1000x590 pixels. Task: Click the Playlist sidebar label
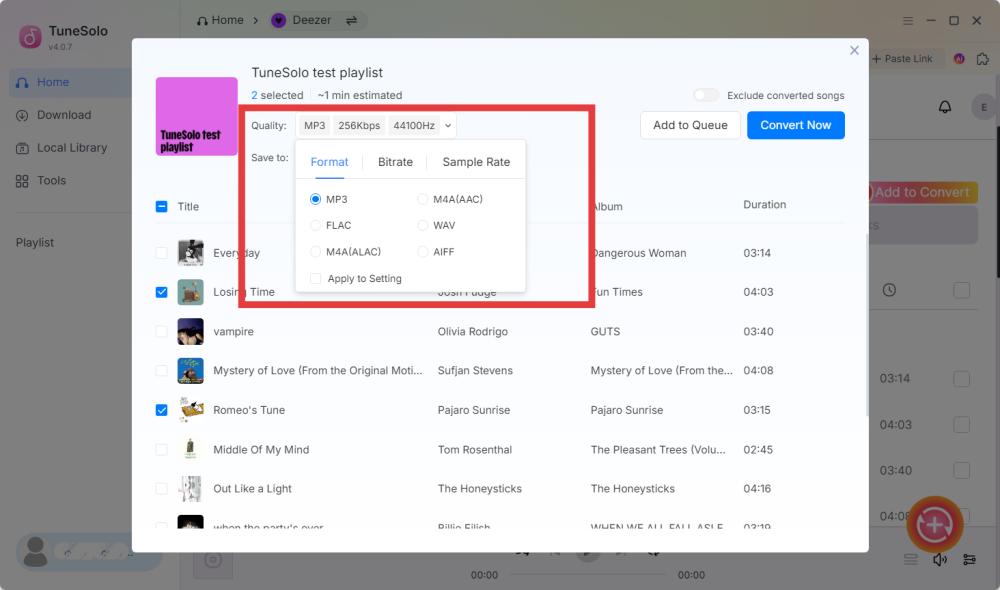click(35, 242)
